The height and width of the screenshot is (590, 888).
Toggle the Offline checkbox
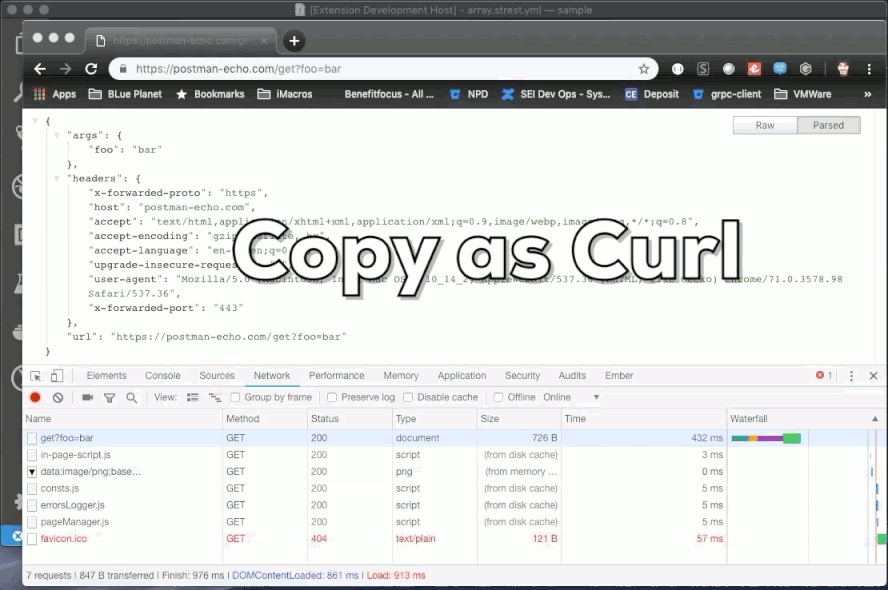click(498, 397)
